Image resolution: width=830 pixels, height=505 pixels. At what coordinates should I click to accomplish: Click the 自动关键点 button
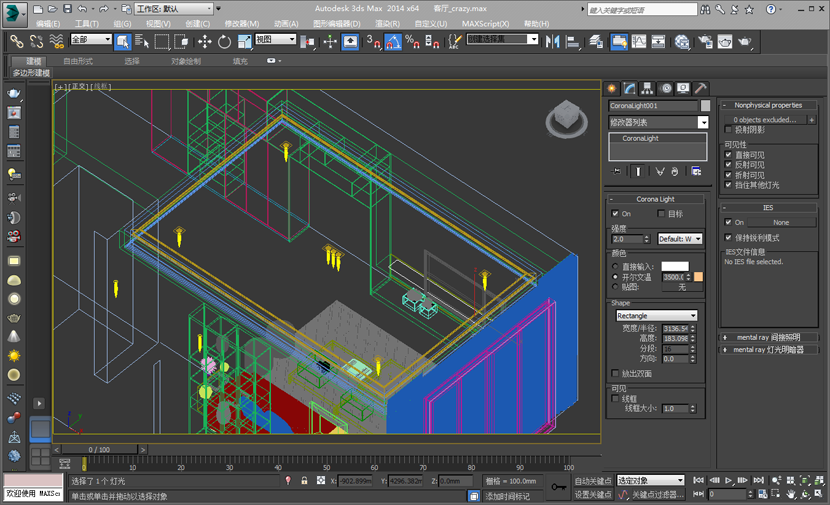(594, 481)
